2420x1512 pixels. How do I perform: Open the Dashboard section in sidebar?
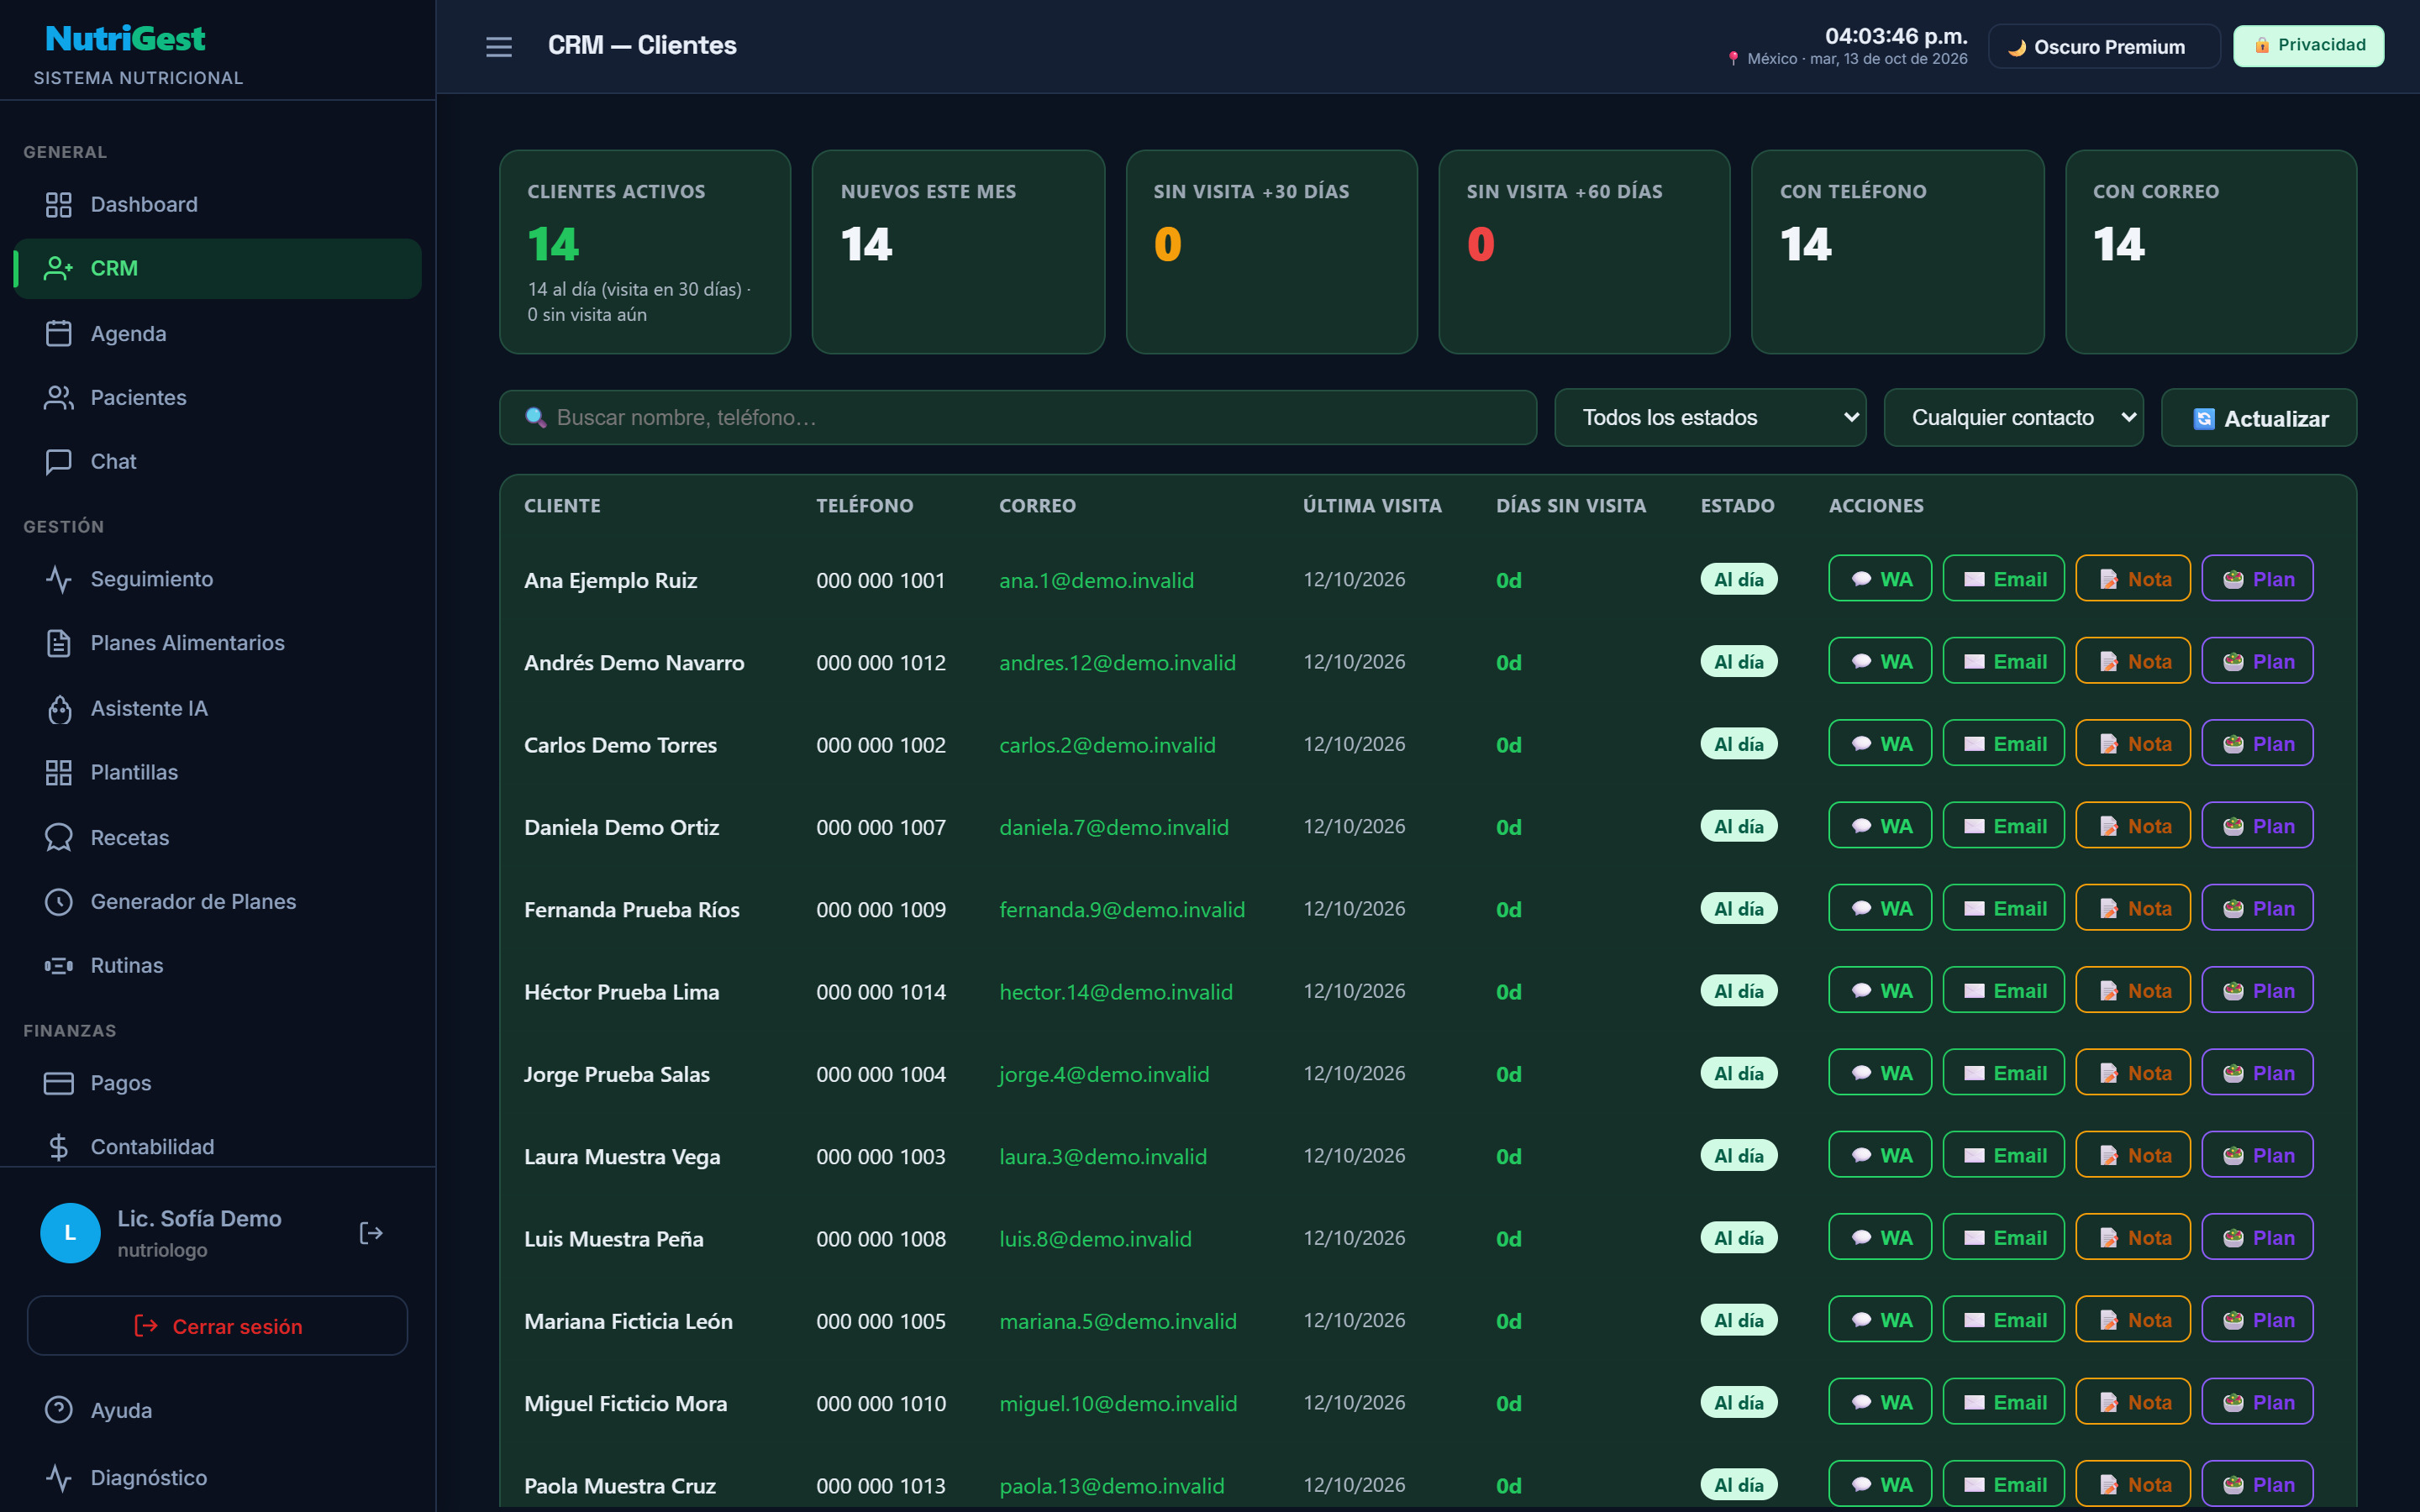(x=217, y=204)
